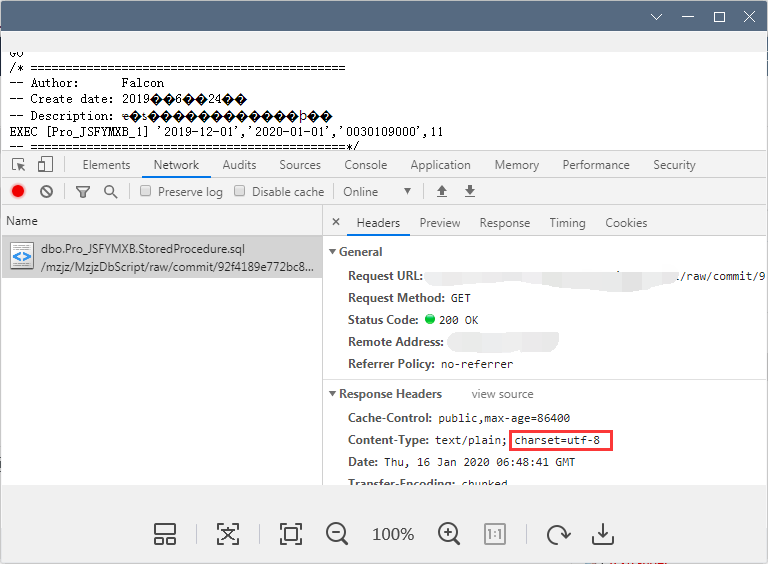768x564 pixels.
Task: Switch to the Elements tab
Action: click(106, 165)
